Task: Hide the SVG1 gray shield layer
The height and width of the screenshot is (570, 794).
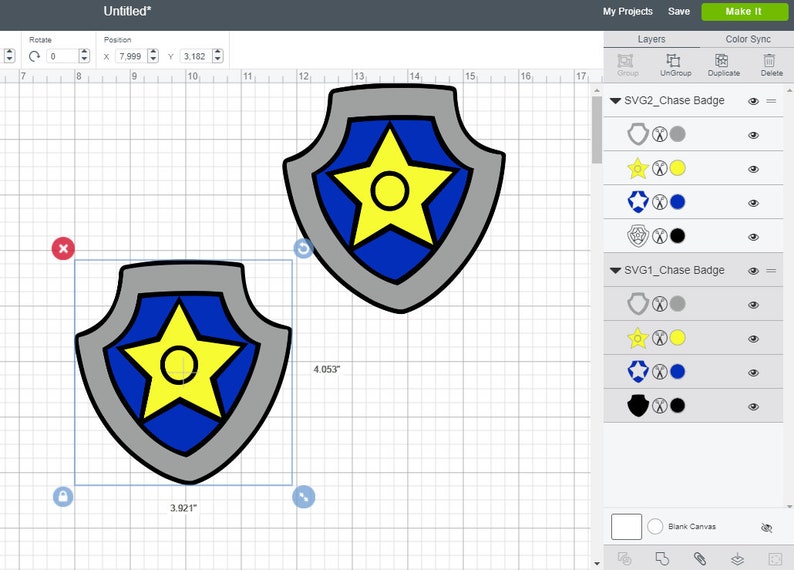Action: tap(753, 305)
